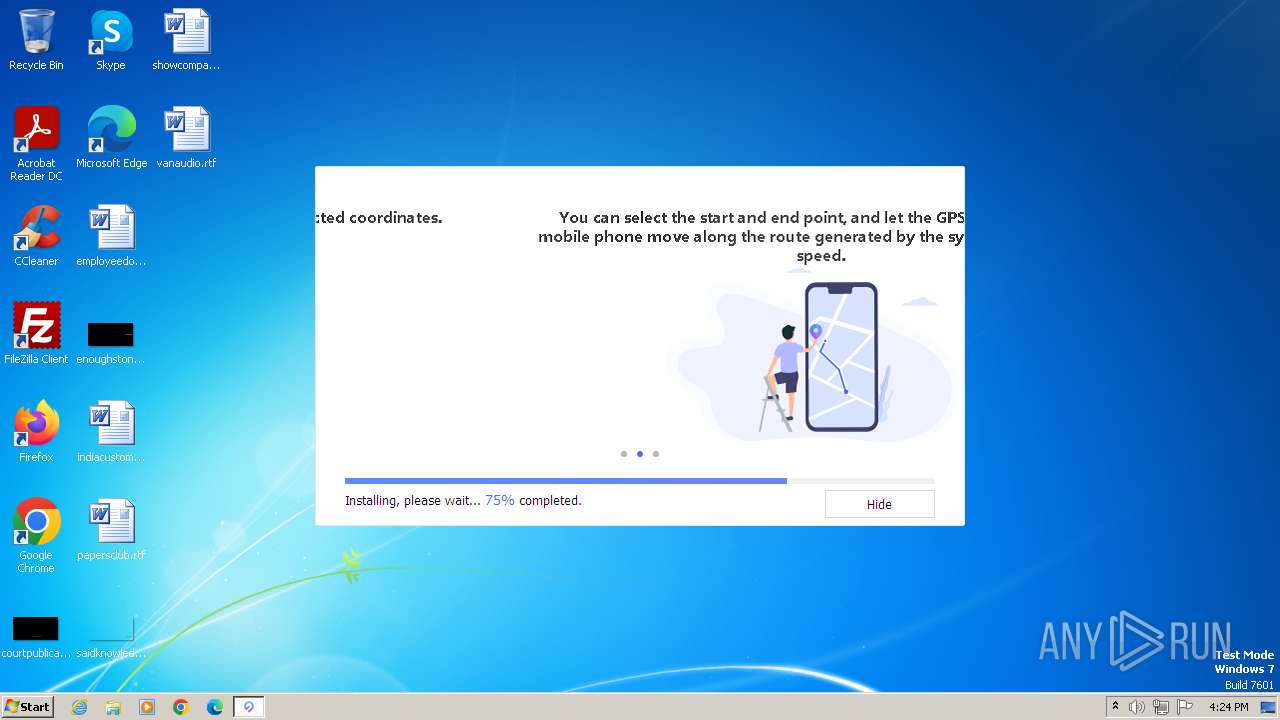Open the Recycle Bin icon
The image size is (1280, 720).
coord(36,41)
